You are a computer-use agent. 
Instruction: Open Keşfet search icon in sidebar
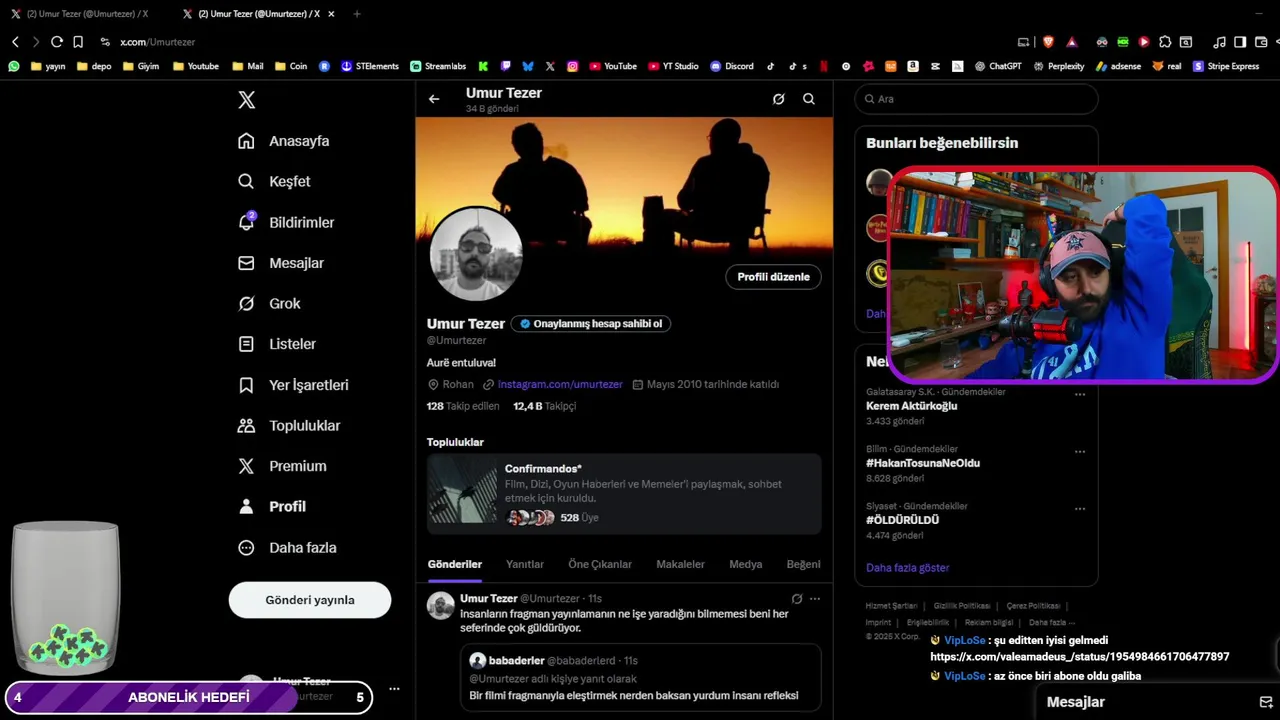[246, 181]
